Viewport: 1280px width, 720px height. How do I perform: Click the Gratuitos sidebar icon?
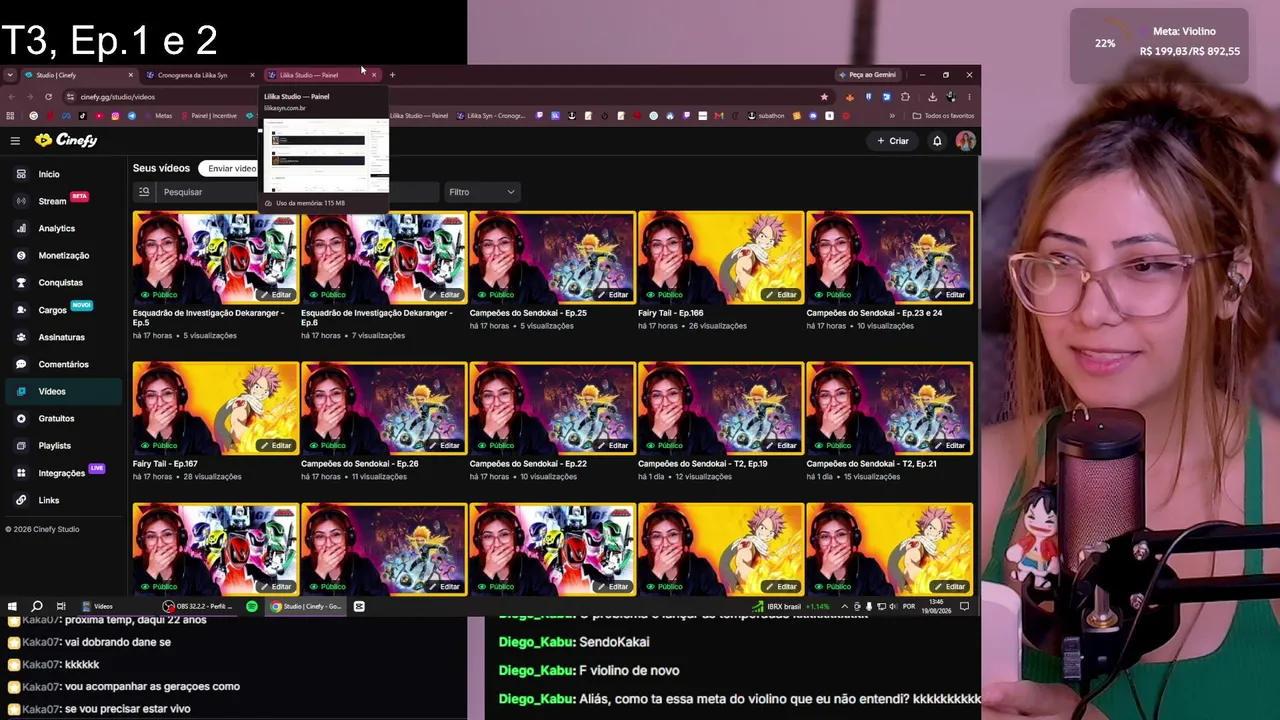tap(21, 418)
